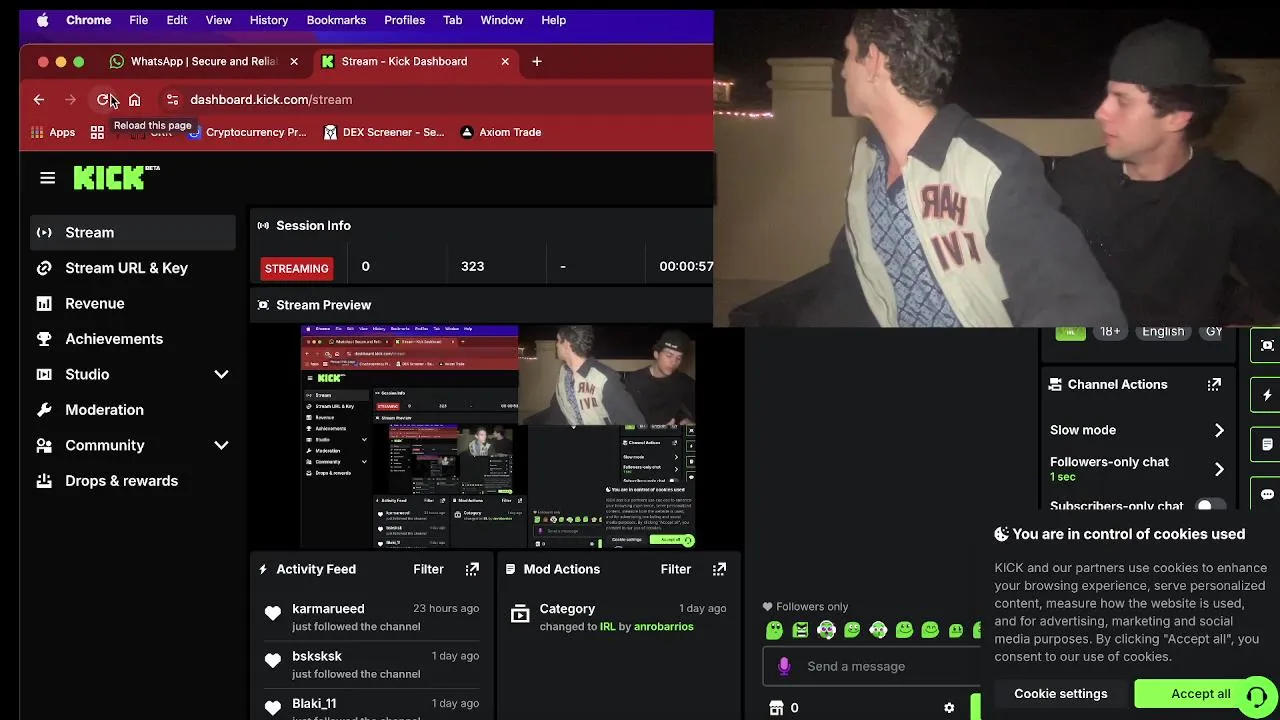Click the Blaki_11 follower entry
The height and width of the screenshot is (720, 1280).
point(371,708)
